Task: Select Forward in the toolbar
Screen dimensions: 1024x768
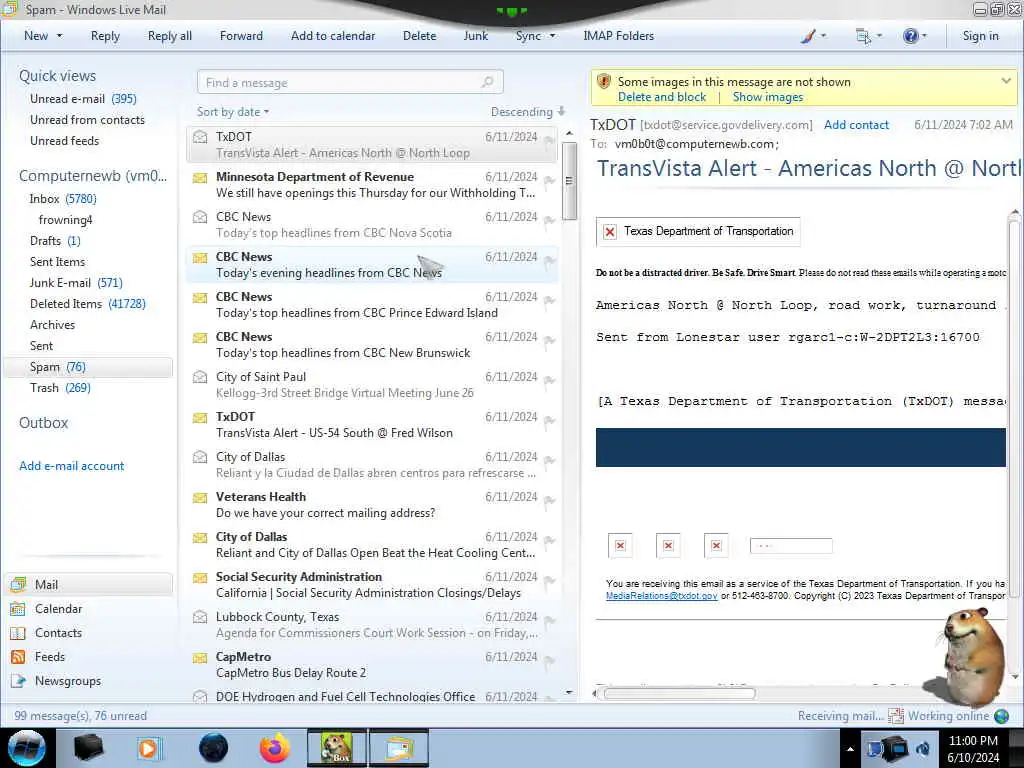Action: (241, 36)
